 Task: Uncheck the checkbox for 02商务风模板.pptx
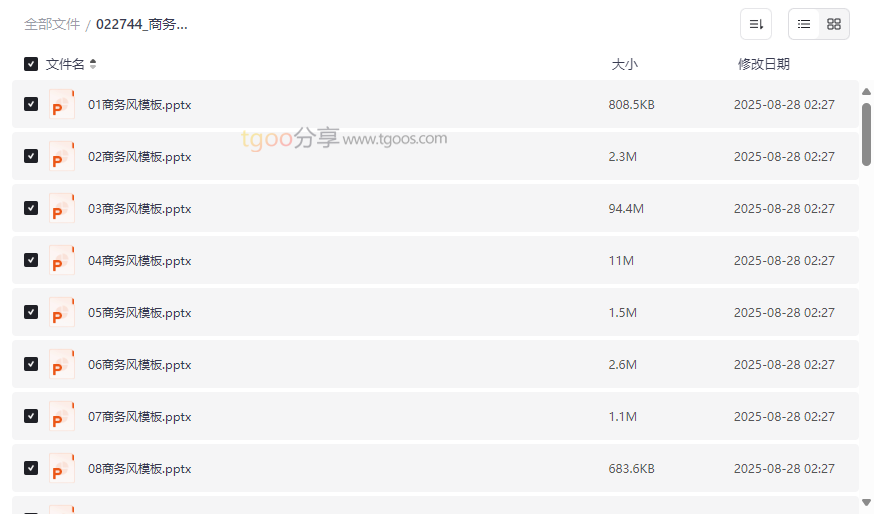click(31, 156)
